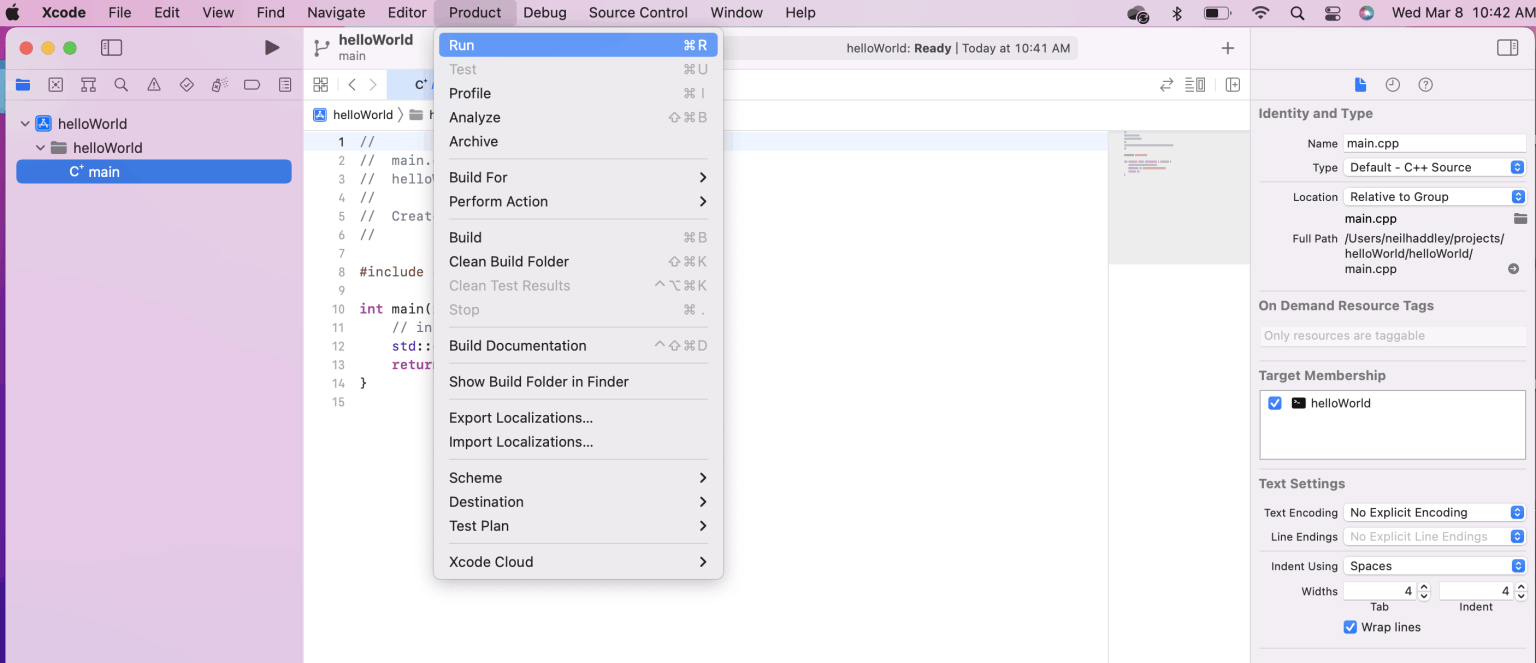Increment the Tab width stepper
The height and width of the screenshot is (663, 1536).
click(x=1425, y=587)
